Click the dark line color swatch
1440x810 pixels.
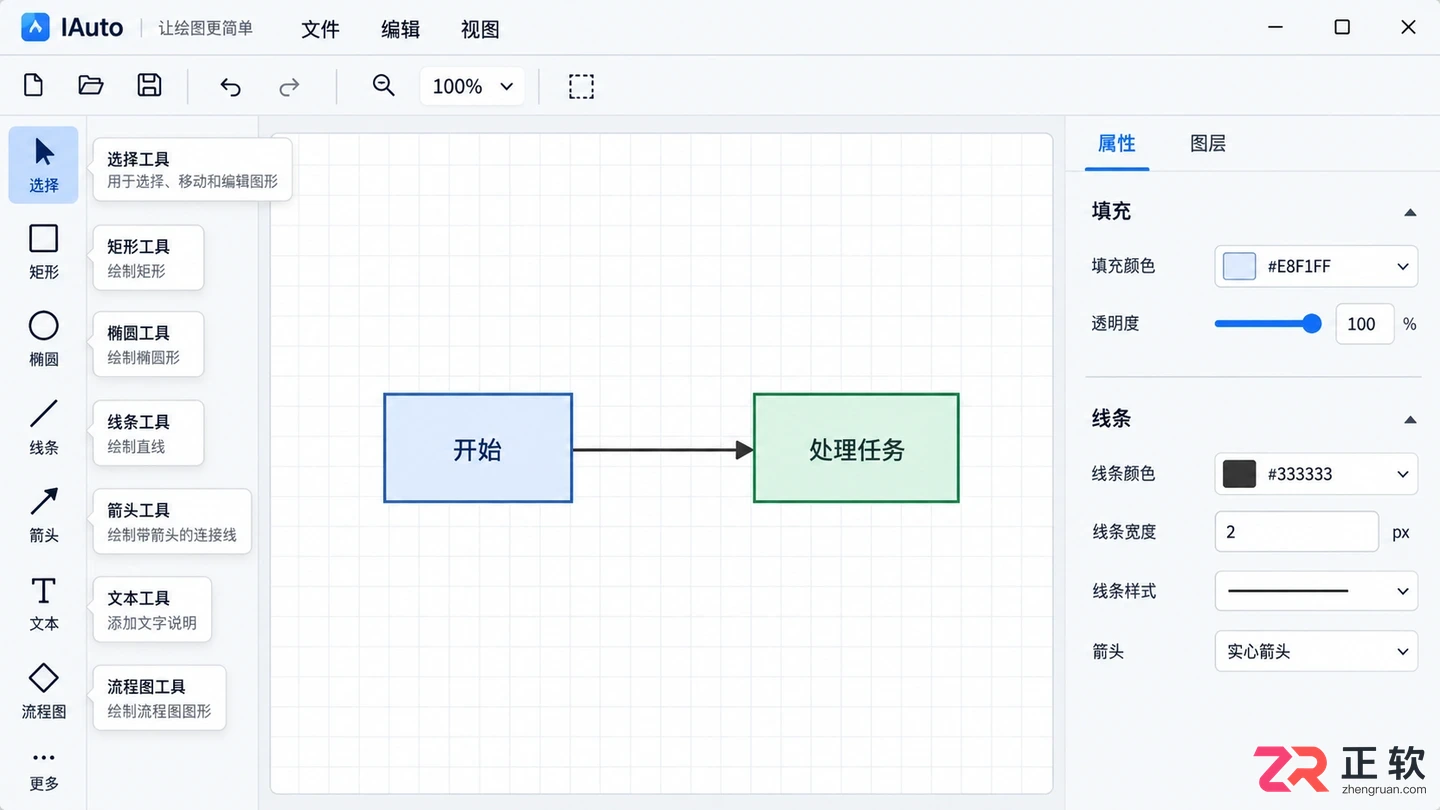coord(1239,474)
